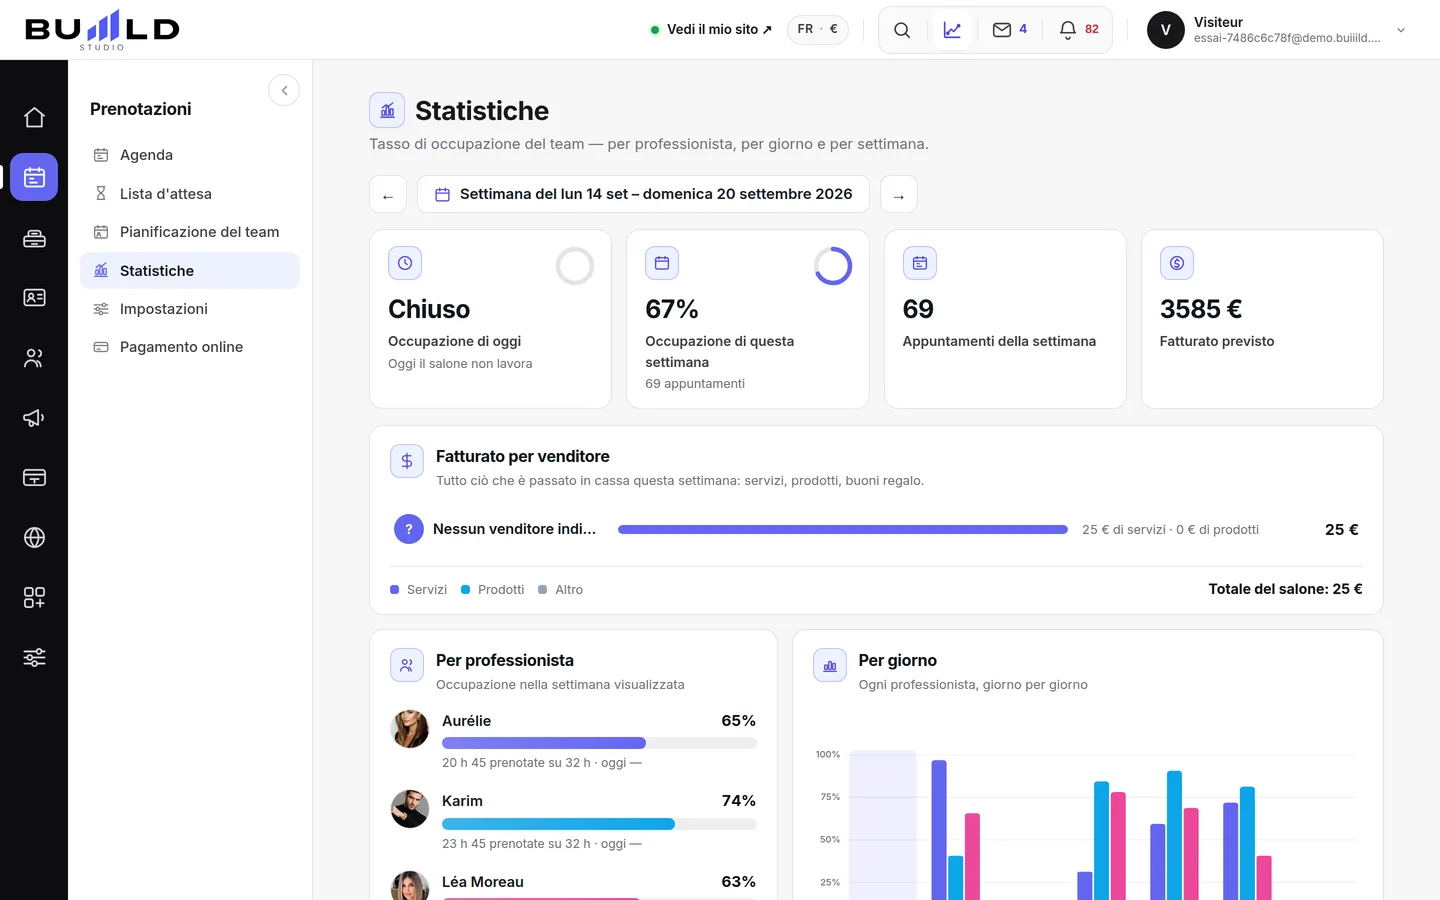Click the clock icon on the Chiuso card
The height and width of the screenshot is (900, 1440).
click(x=405, y=263)
